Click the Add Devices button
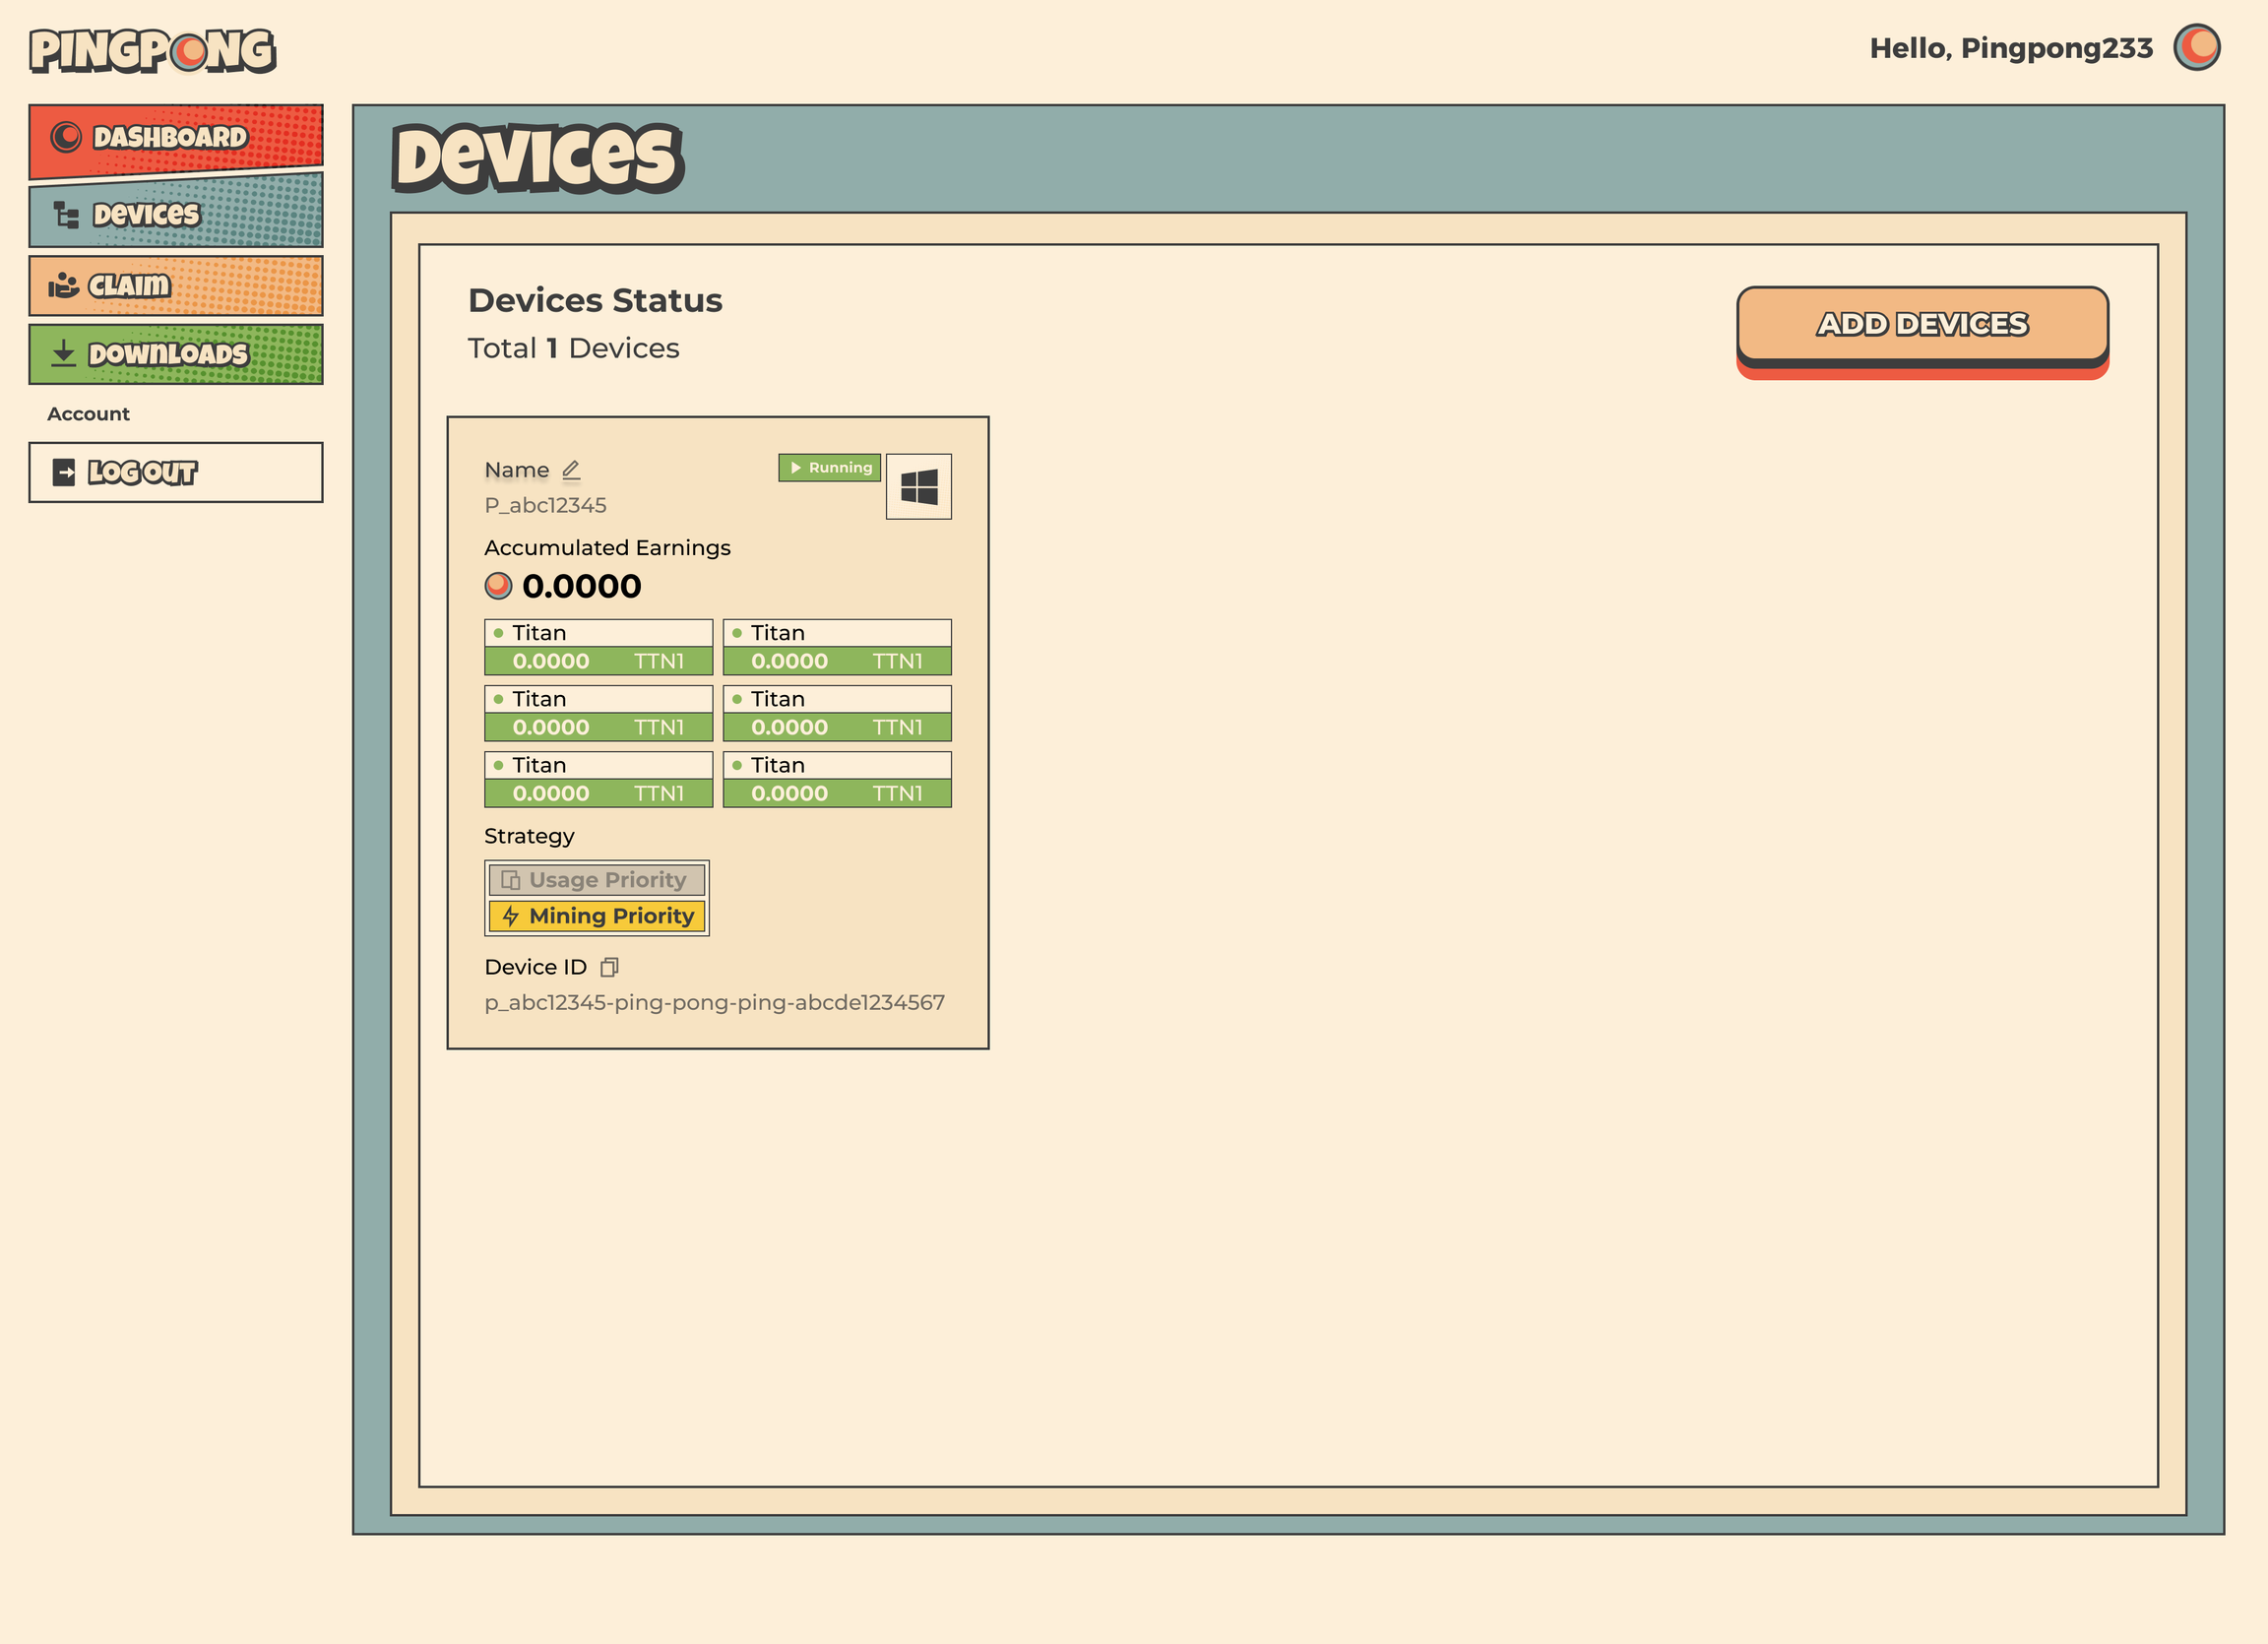 pyautogui.click(x=1922, y=324)
